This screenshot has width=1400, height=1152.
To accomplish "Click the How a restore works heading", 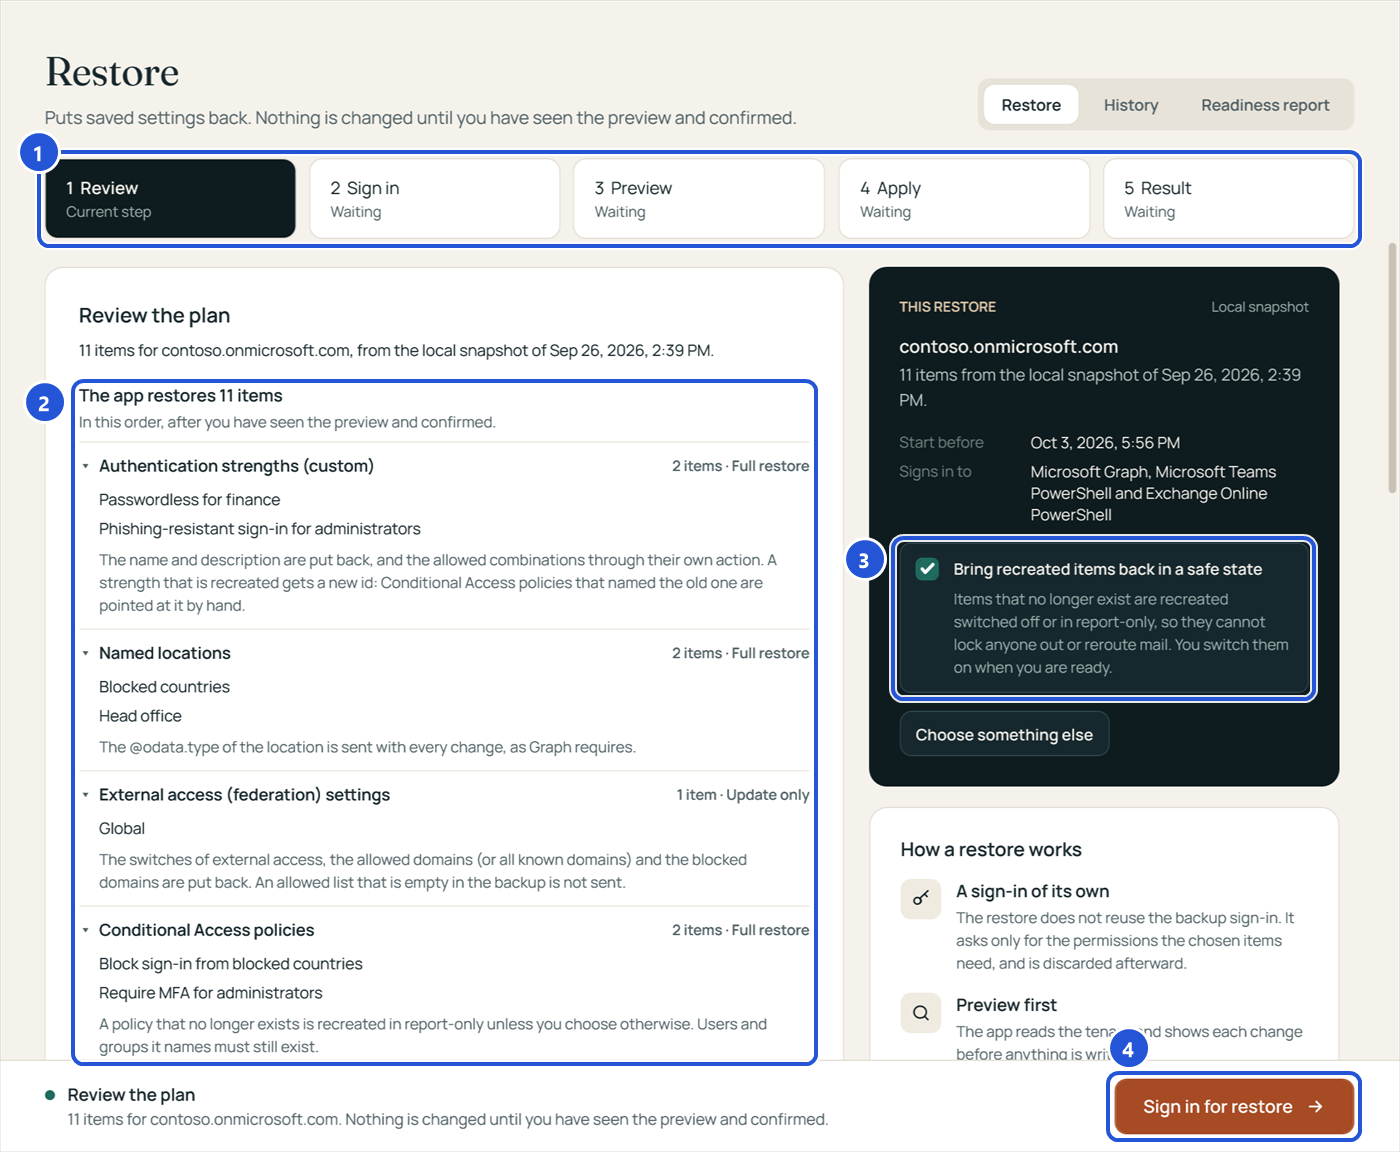I will tap(991, 850).
